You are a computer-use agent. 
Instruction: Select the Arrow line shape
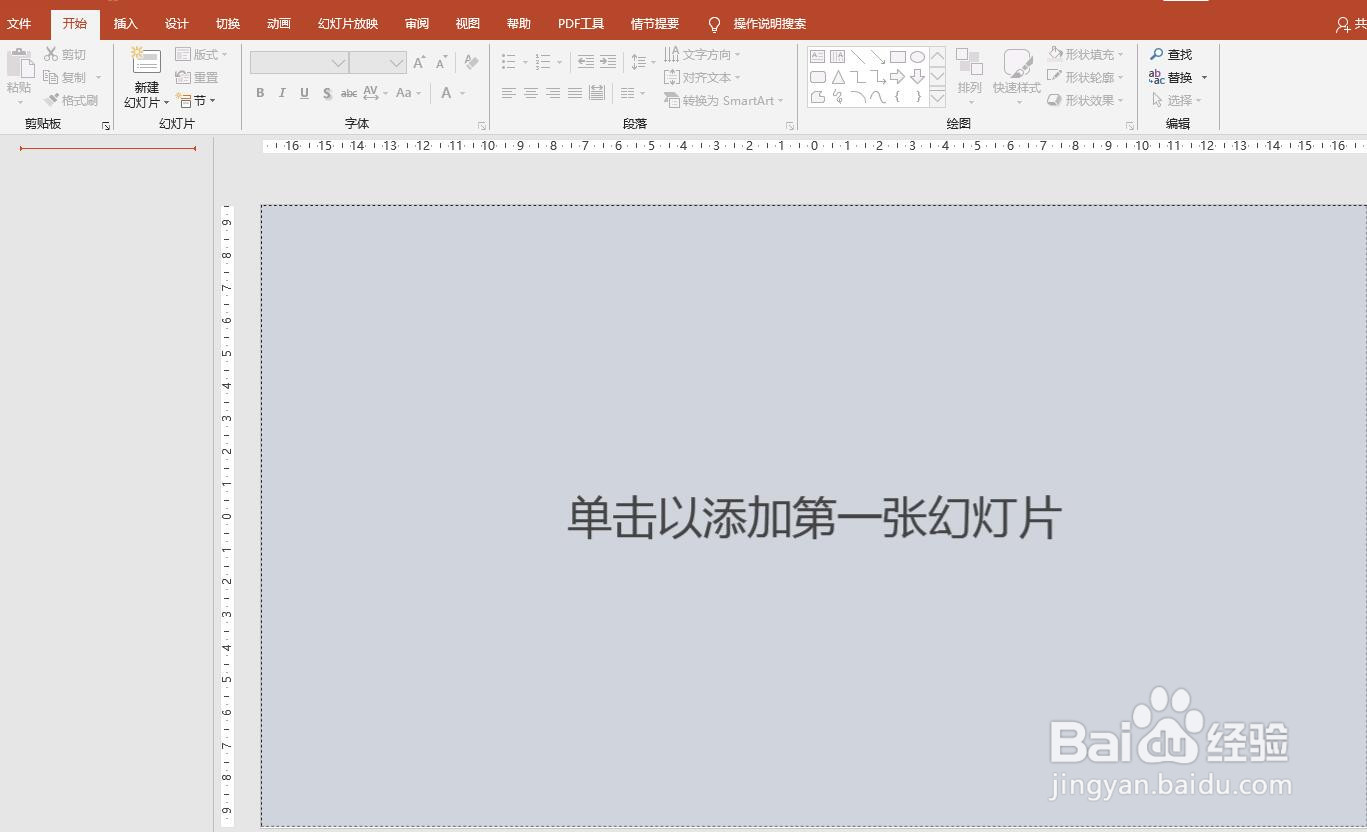pos(878,57)
